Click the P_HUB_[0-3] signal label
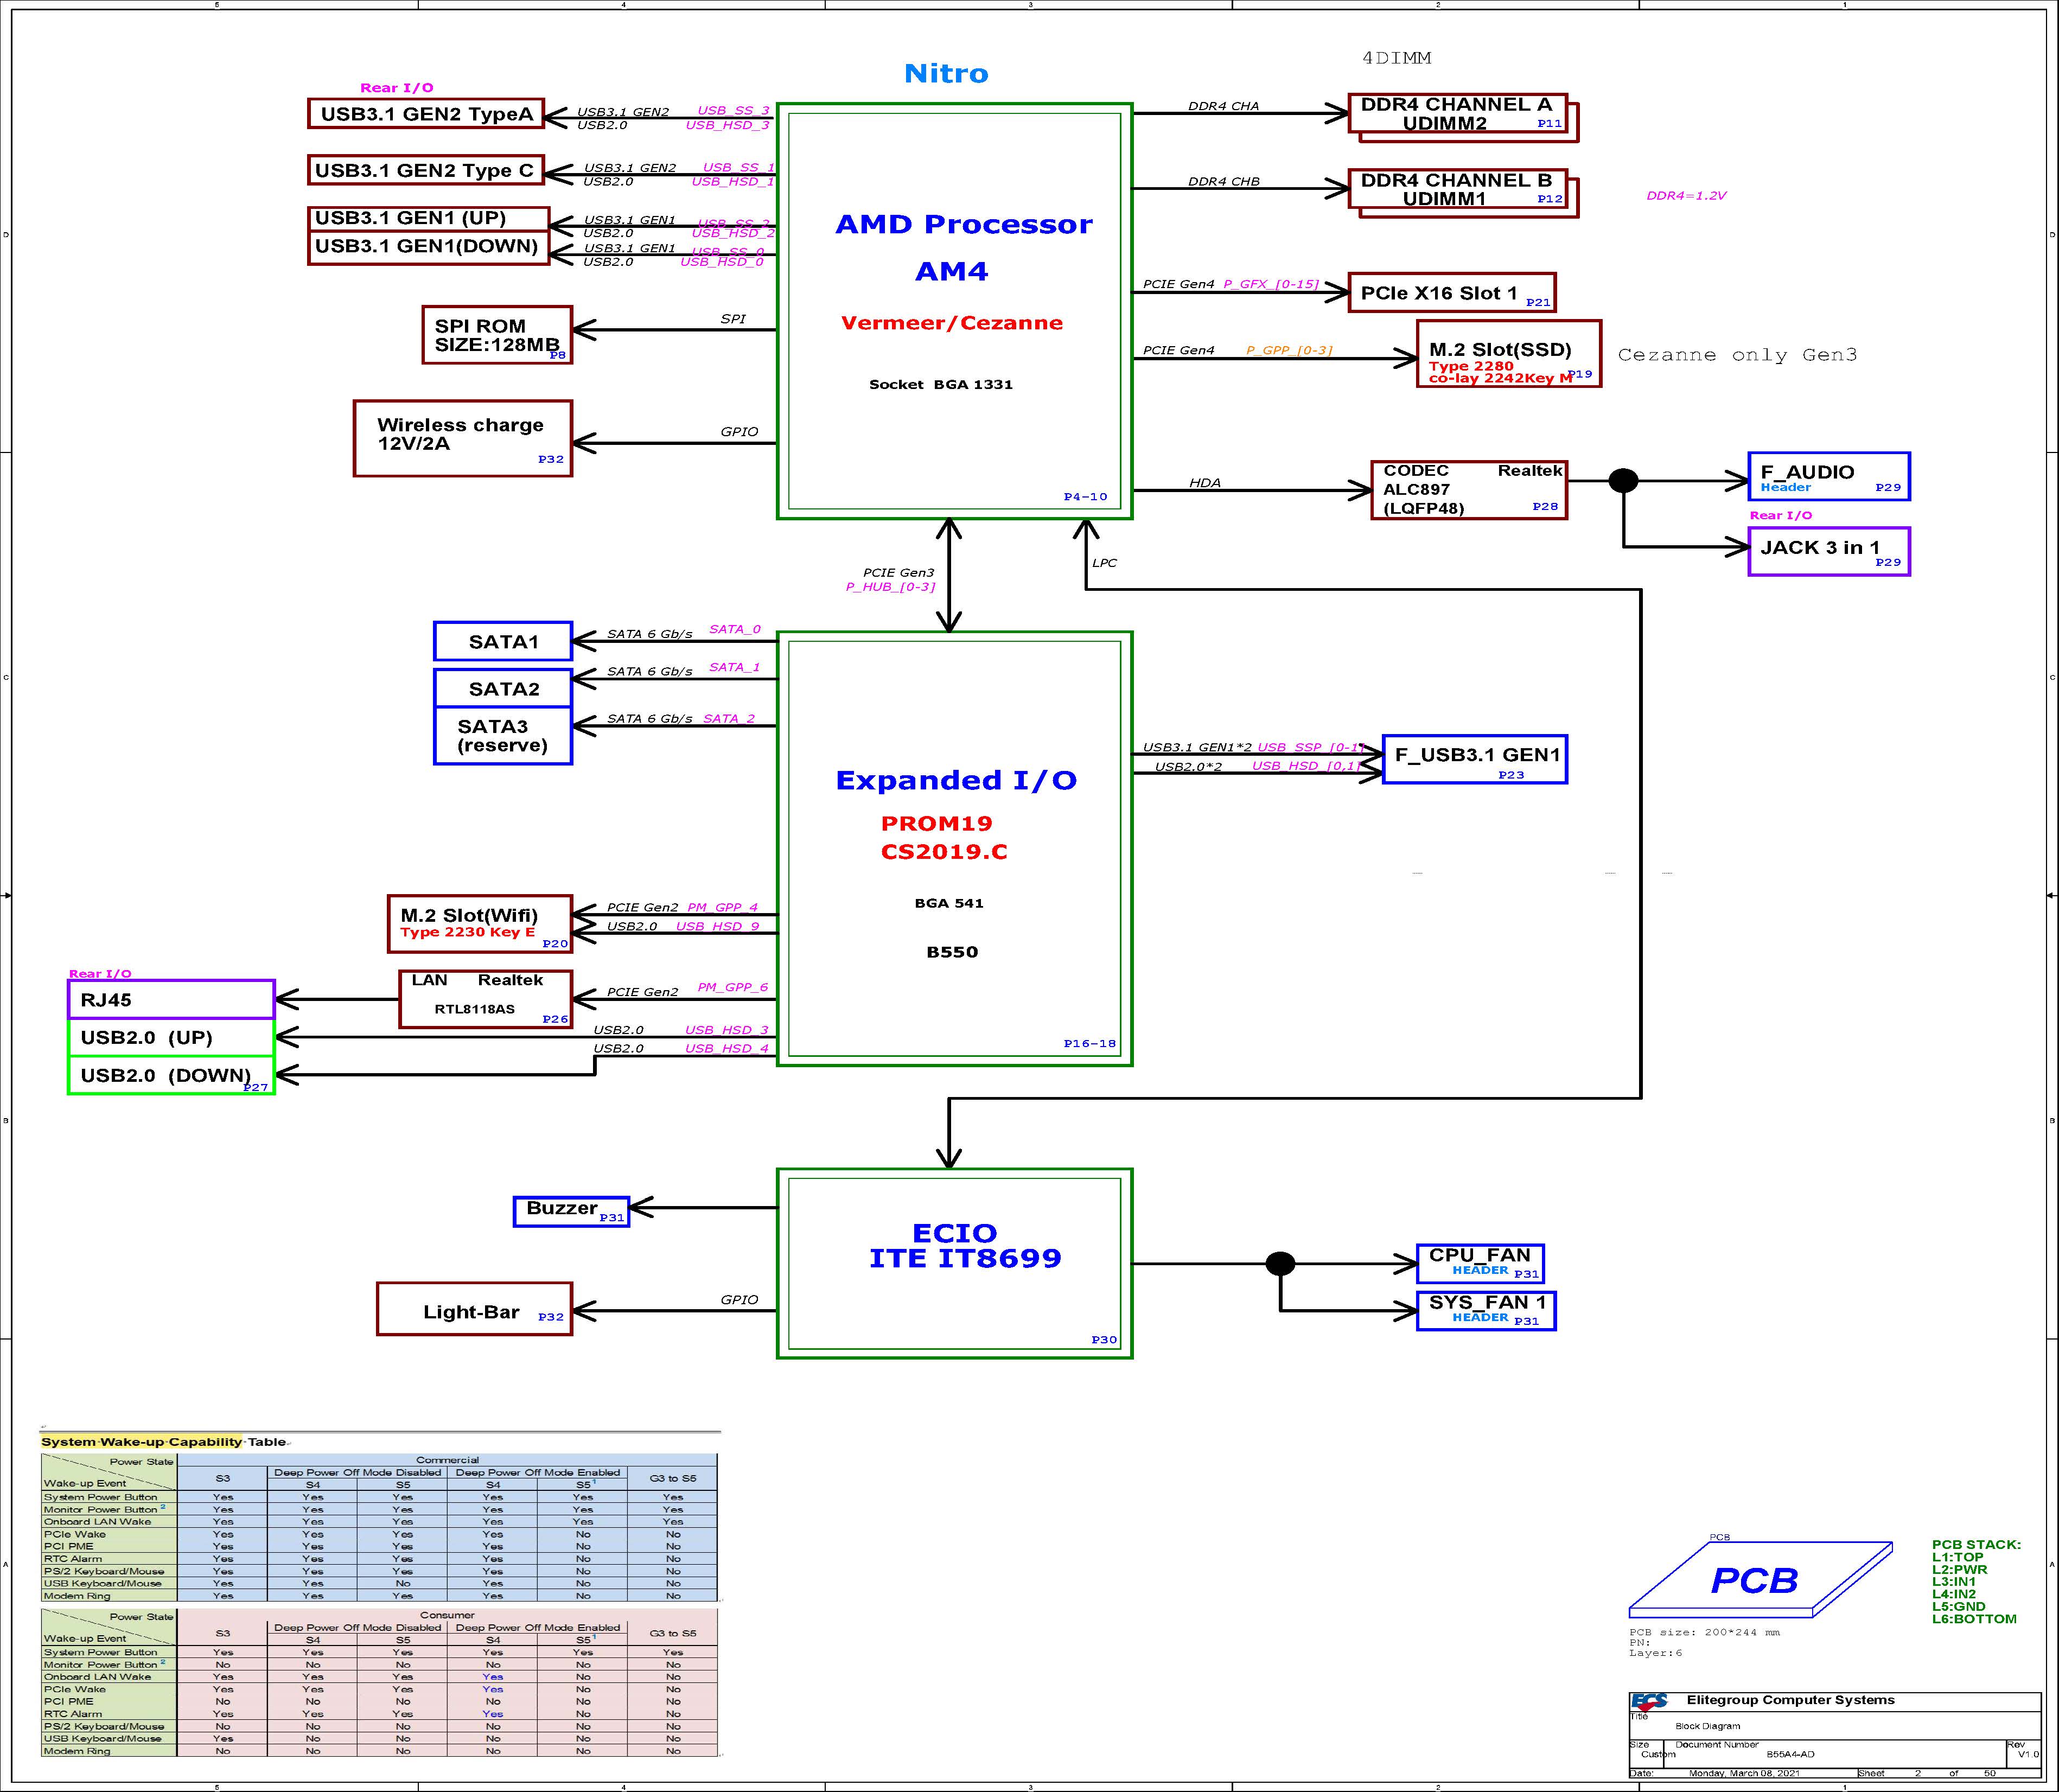 coord(890,587)
